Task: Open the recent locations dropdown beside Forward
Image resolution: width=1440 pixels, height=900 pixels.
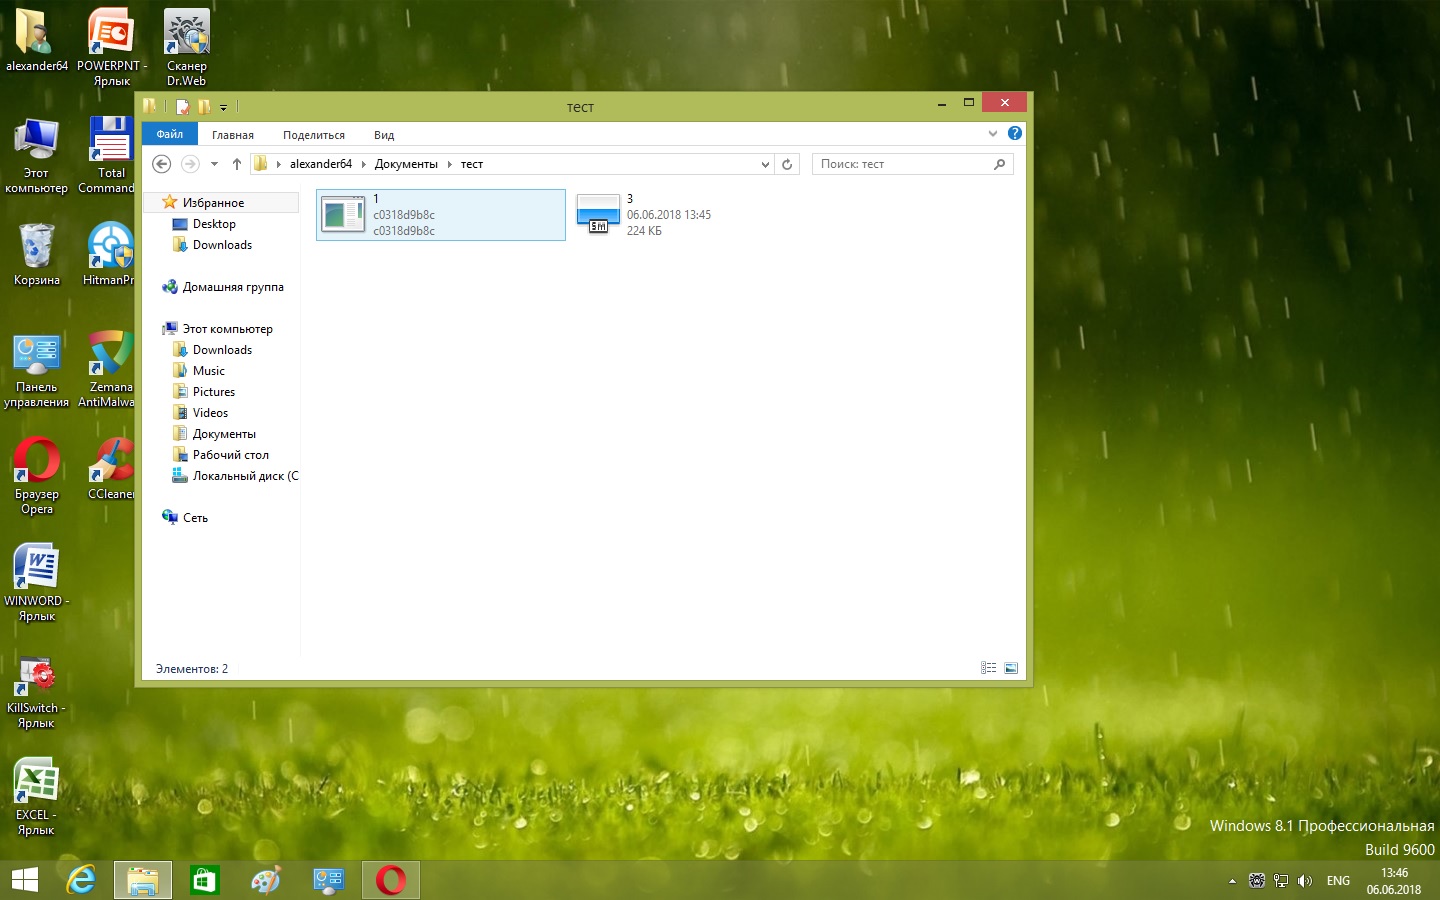Action: point(214,164)
